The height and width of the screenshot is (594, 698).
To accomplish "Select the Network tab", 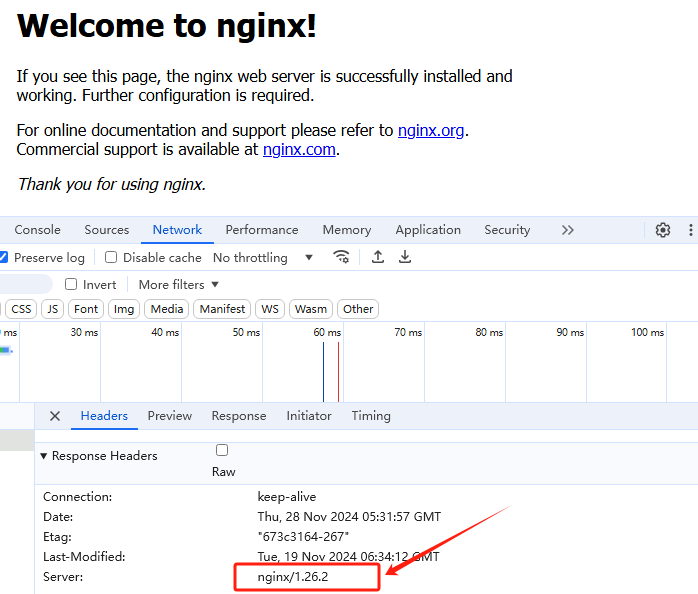I will (x=177, y=230).
